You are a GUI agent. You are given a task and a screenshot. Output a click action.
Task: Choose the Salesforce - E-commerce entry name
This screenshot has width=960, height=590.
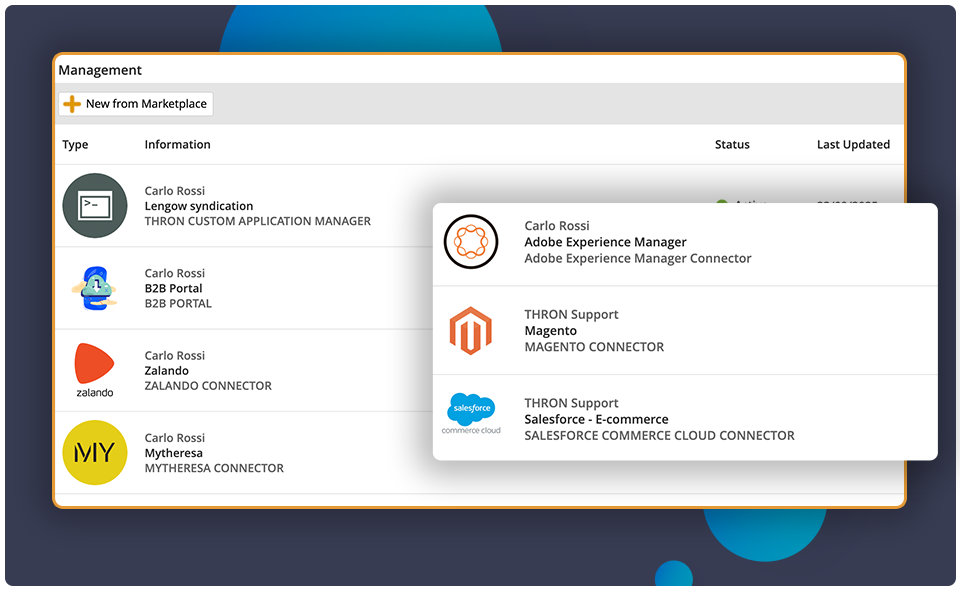596,419
